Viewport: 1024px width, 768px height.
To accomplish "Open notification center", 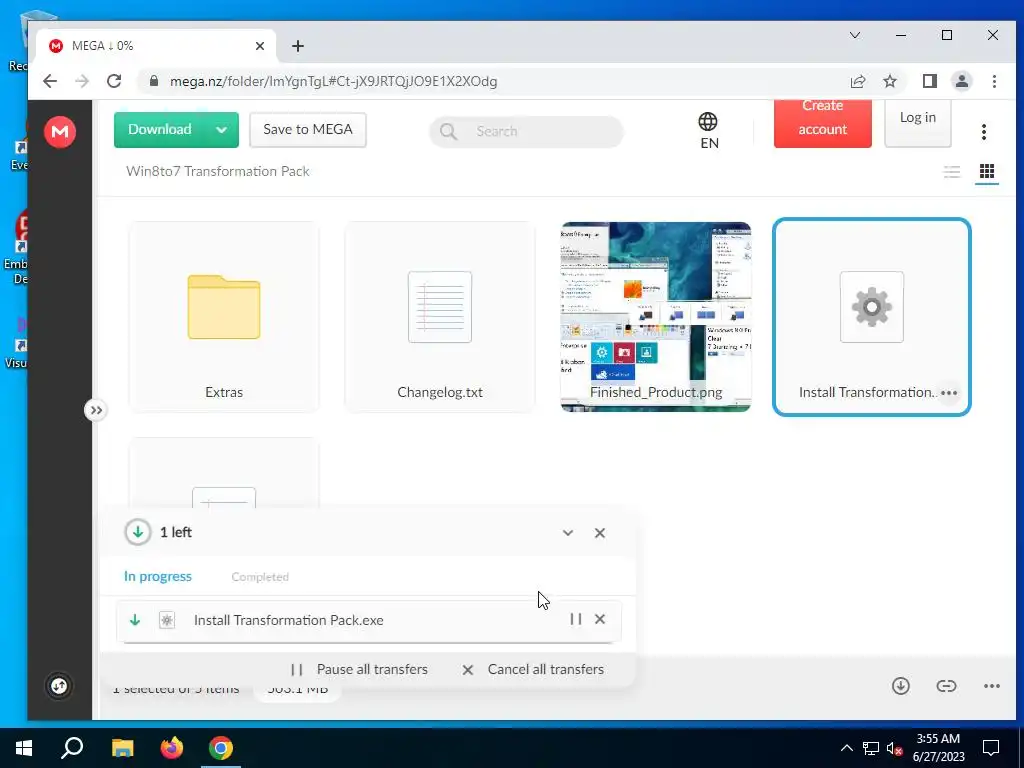I will coord(991,748).
